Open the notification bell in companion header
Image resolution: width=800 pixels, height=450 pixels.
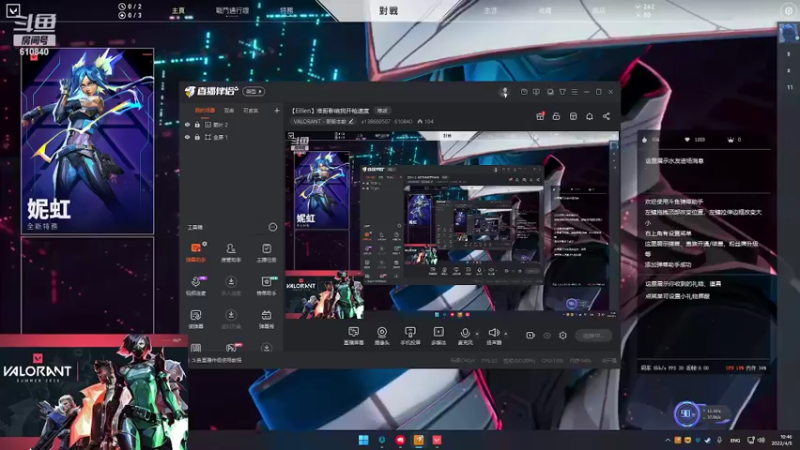[x=589, y=116]
